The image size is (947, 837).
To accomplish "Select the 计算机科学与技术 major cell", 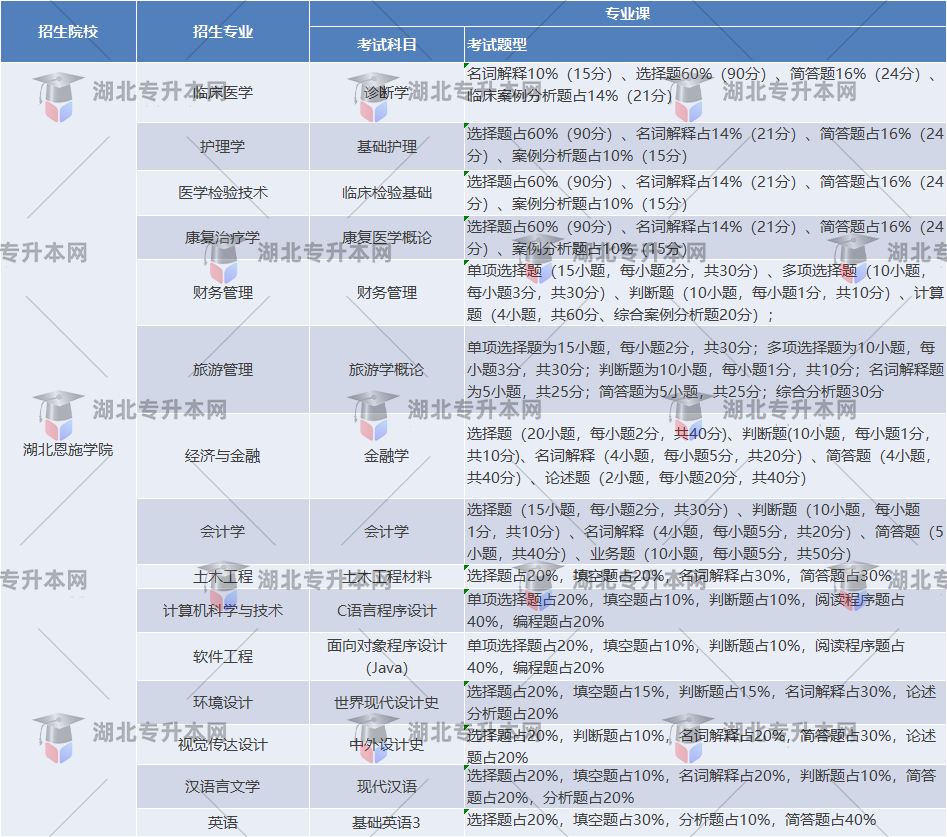I will (x=223, y=611).
